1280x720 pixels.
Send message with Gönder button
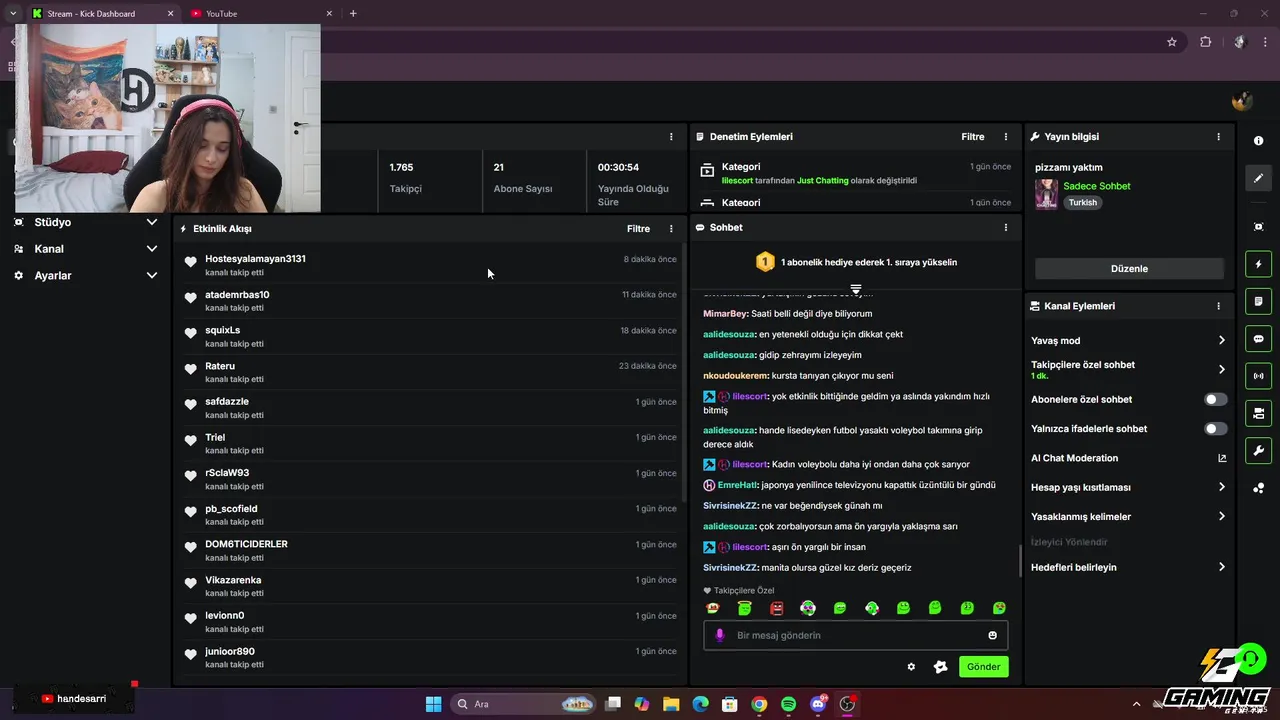point(983,667)
